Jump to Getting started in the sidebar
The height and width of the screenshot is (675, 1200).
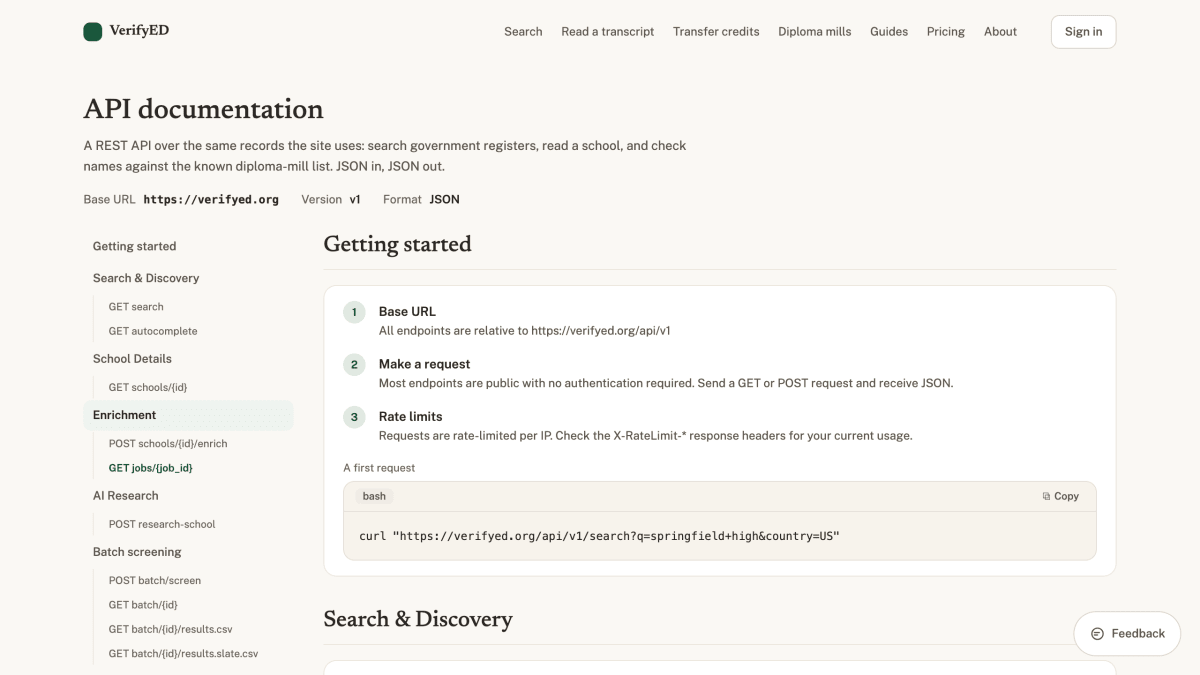pos(134,246)
